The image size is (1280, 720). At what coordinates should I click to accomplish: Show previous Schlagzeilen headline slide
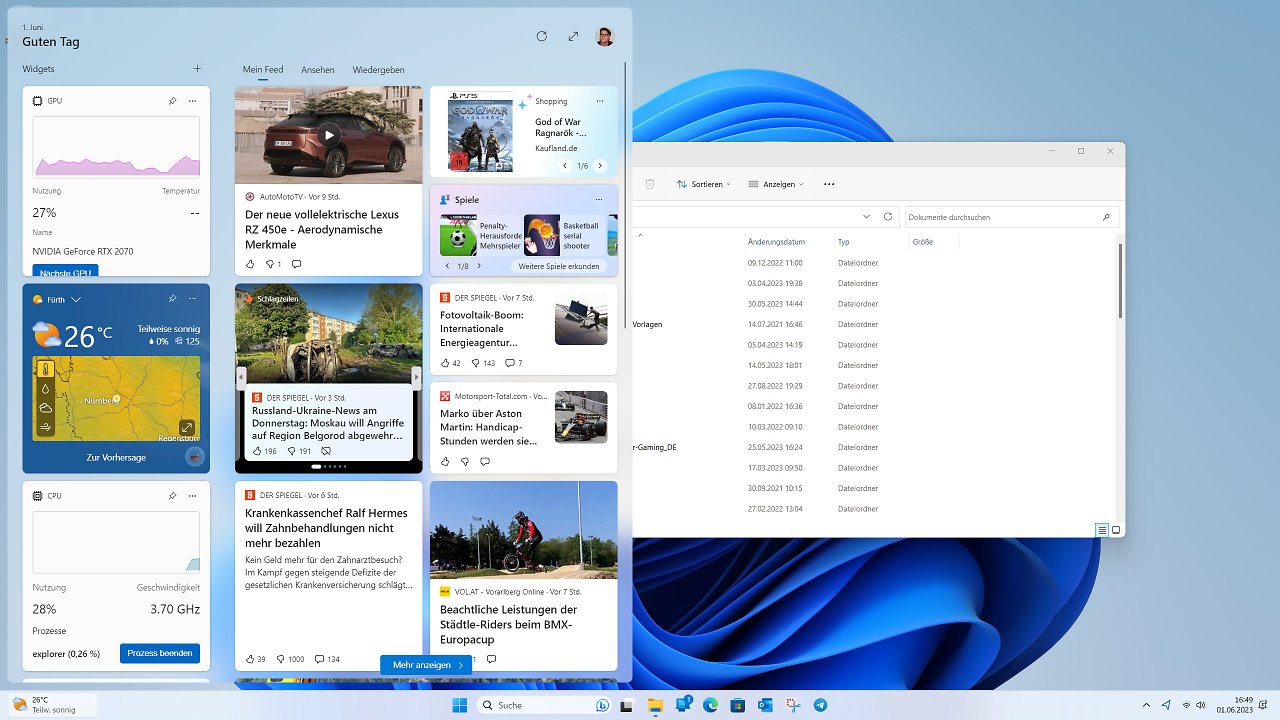coord(241,377)
